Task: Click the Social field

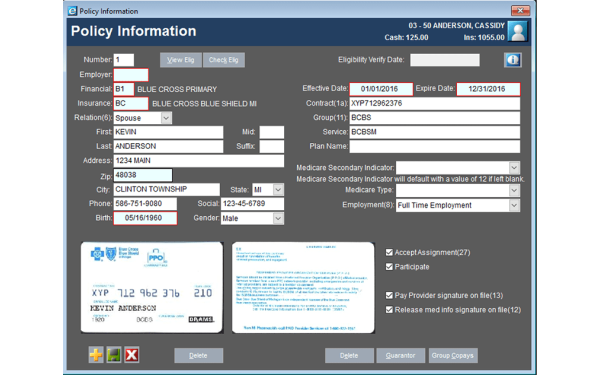Action: coord(253,204)
